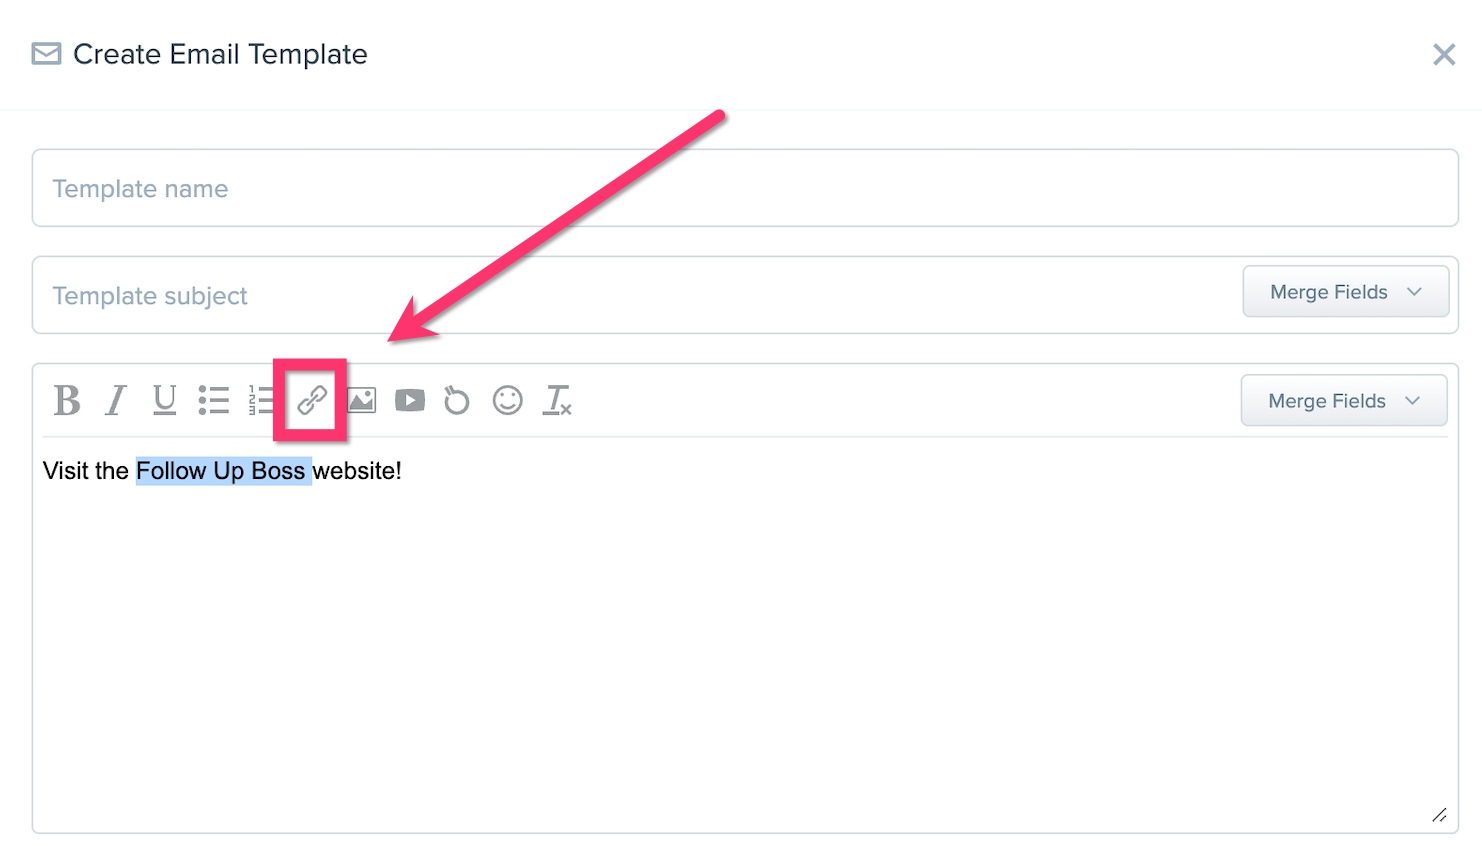The width and height of the screenshot is (1482, 846).
Task: Open the emoji picker smiley icon
Action: coord(508,400)
